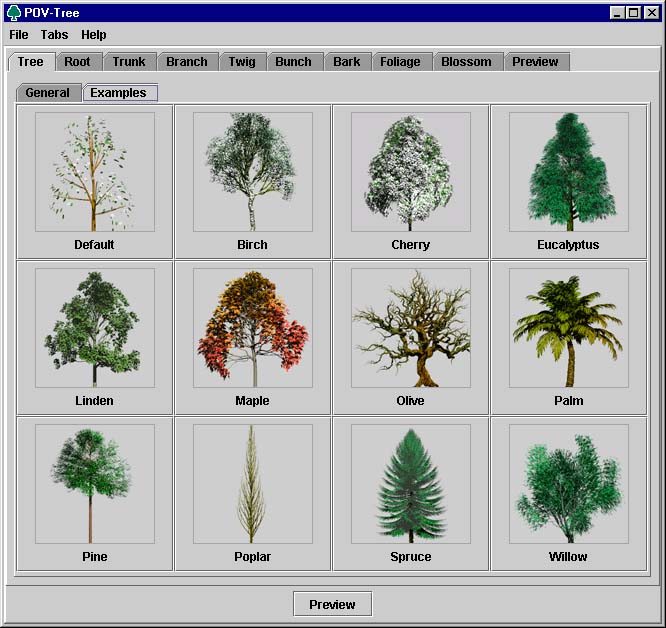
Task: Open the Help menu
Action: 94,35
